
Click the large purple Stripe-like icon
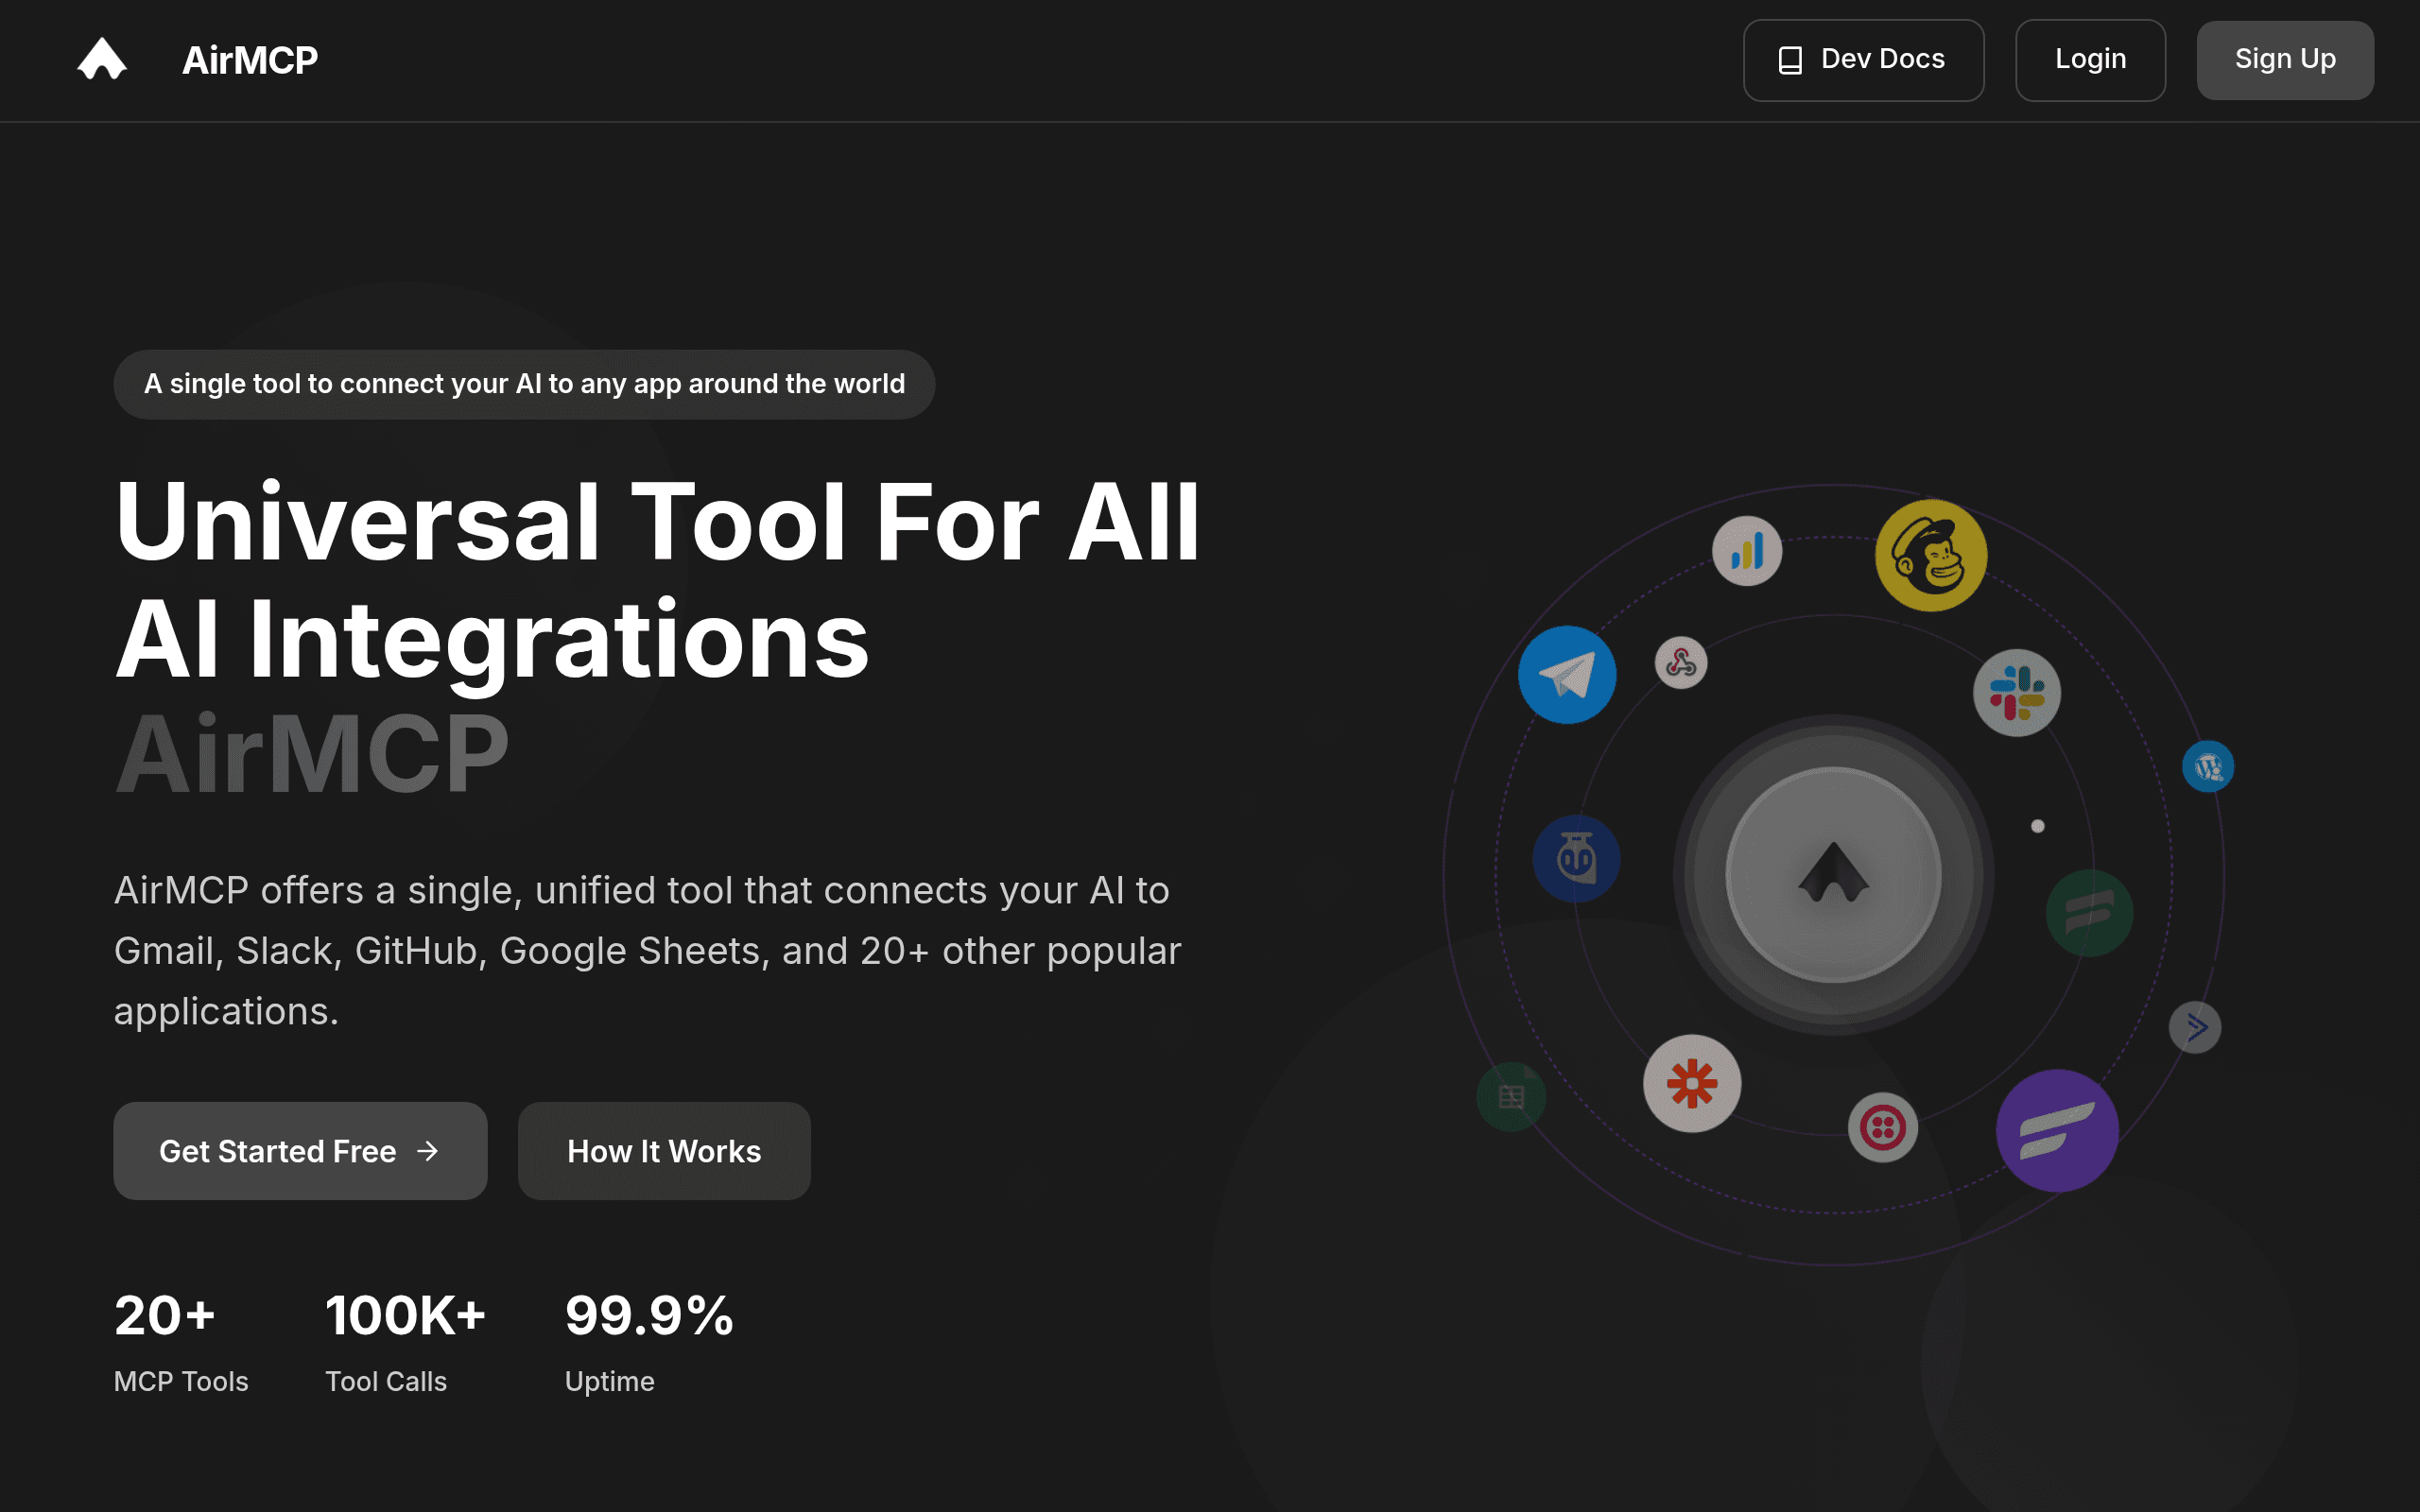click(x=2057, y=1131)
